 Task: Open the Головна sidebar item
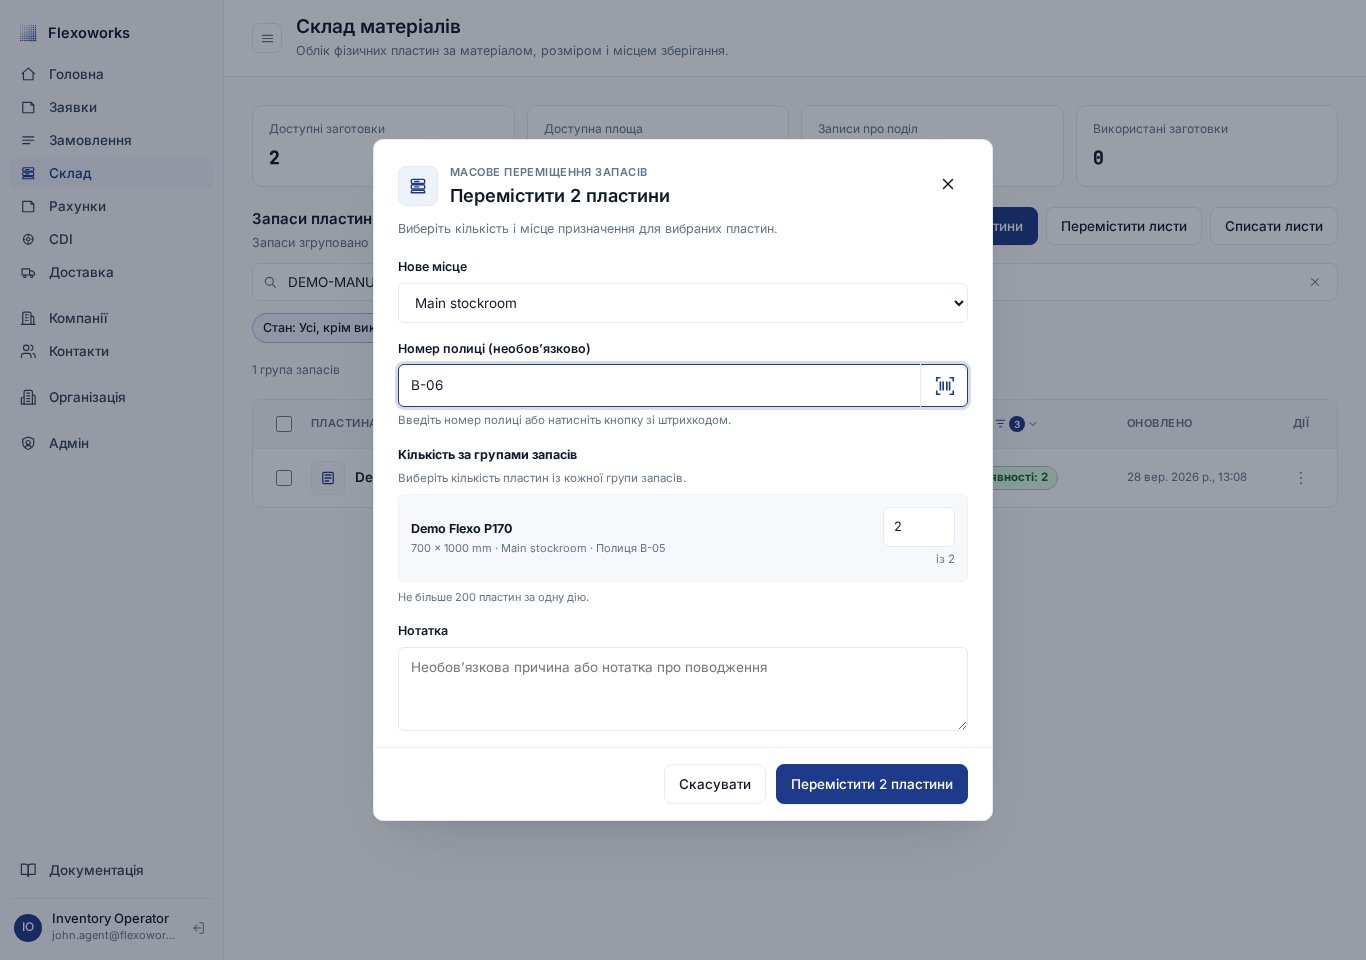pos(111,74)
